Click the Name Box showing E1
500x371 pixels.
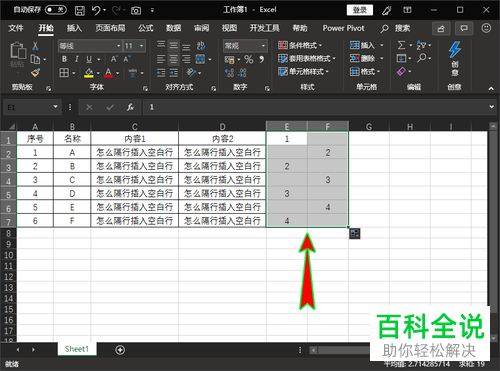click(x=32, y=107)
